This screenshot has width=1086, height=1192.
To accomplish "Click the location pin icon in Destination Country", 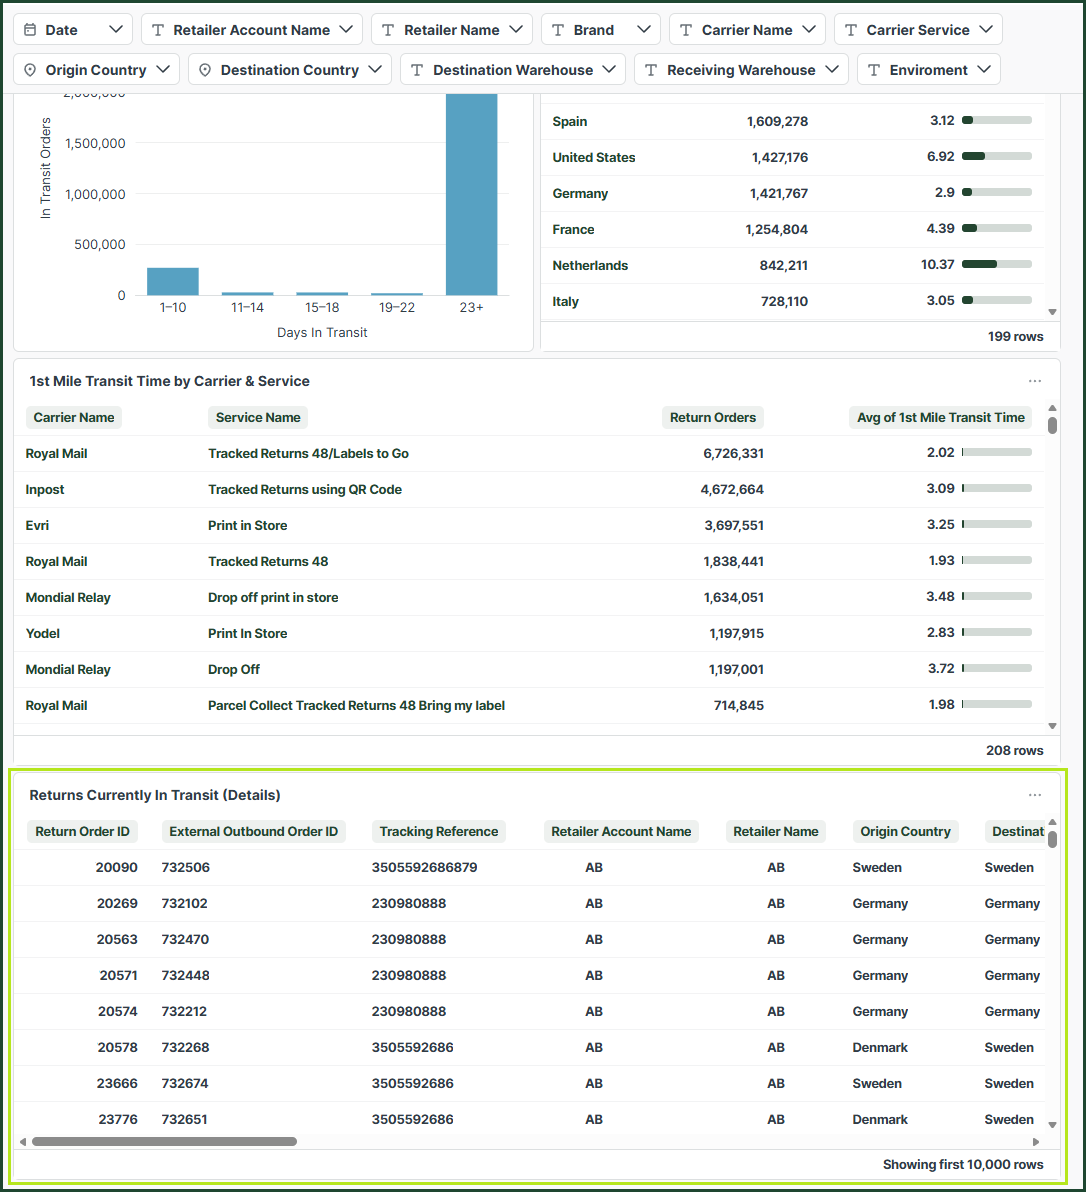I will pos(205,70).
